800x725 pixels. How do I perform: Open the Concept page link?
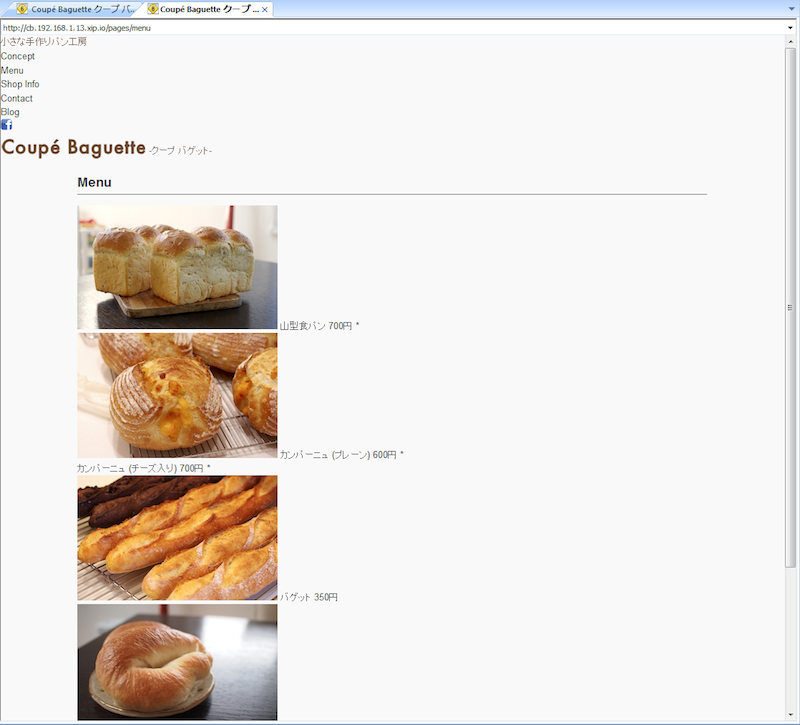pos(17,56)
